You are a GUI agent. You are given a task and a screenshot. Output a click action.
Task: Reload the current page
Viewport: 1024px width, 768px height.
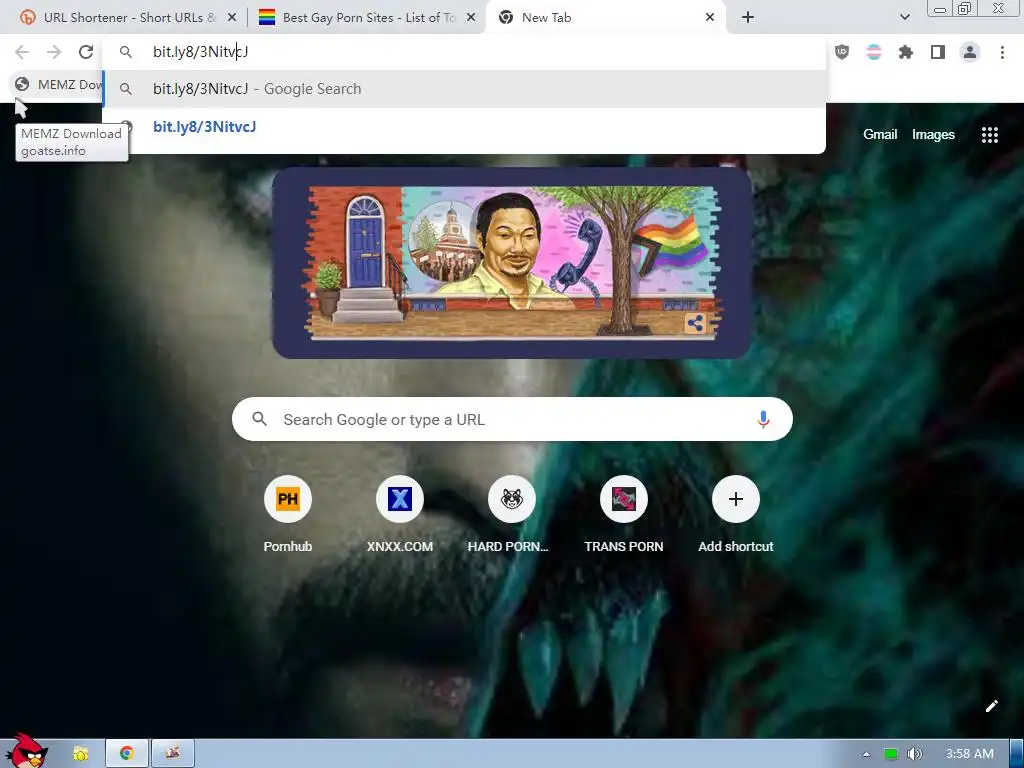[86, 52]
